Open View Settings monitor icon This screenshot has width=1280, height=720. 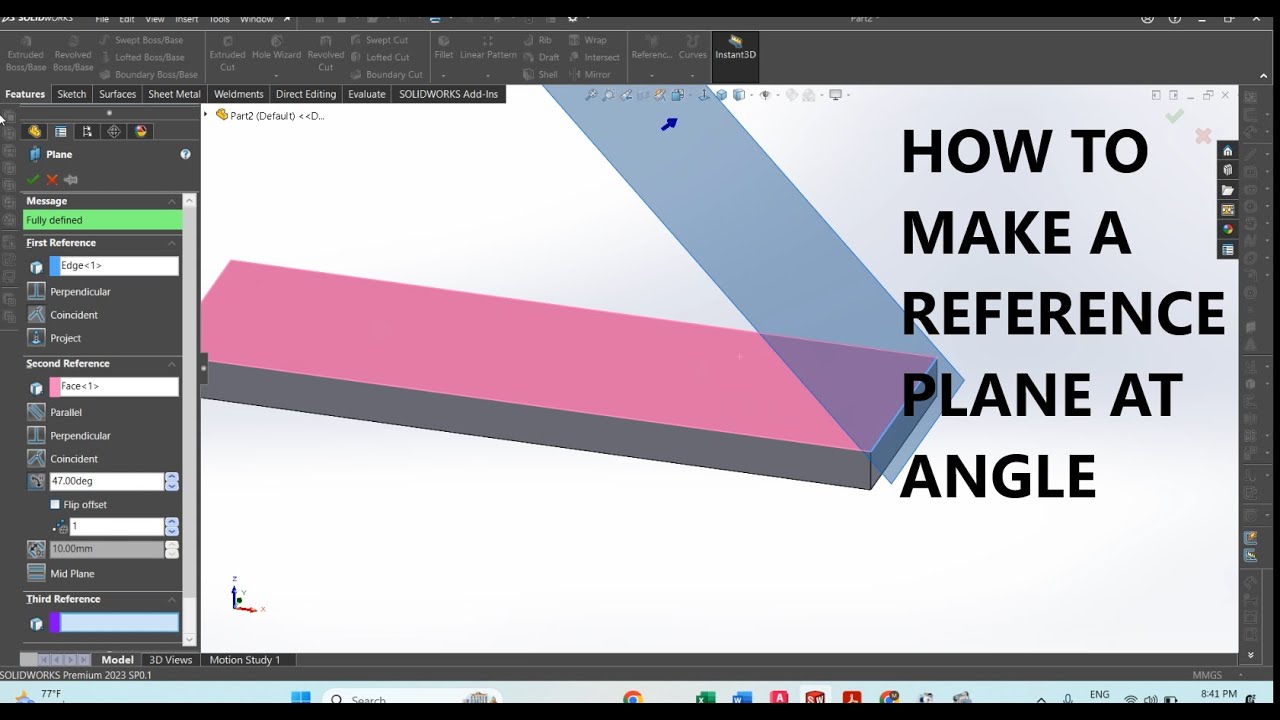point(835,95)
